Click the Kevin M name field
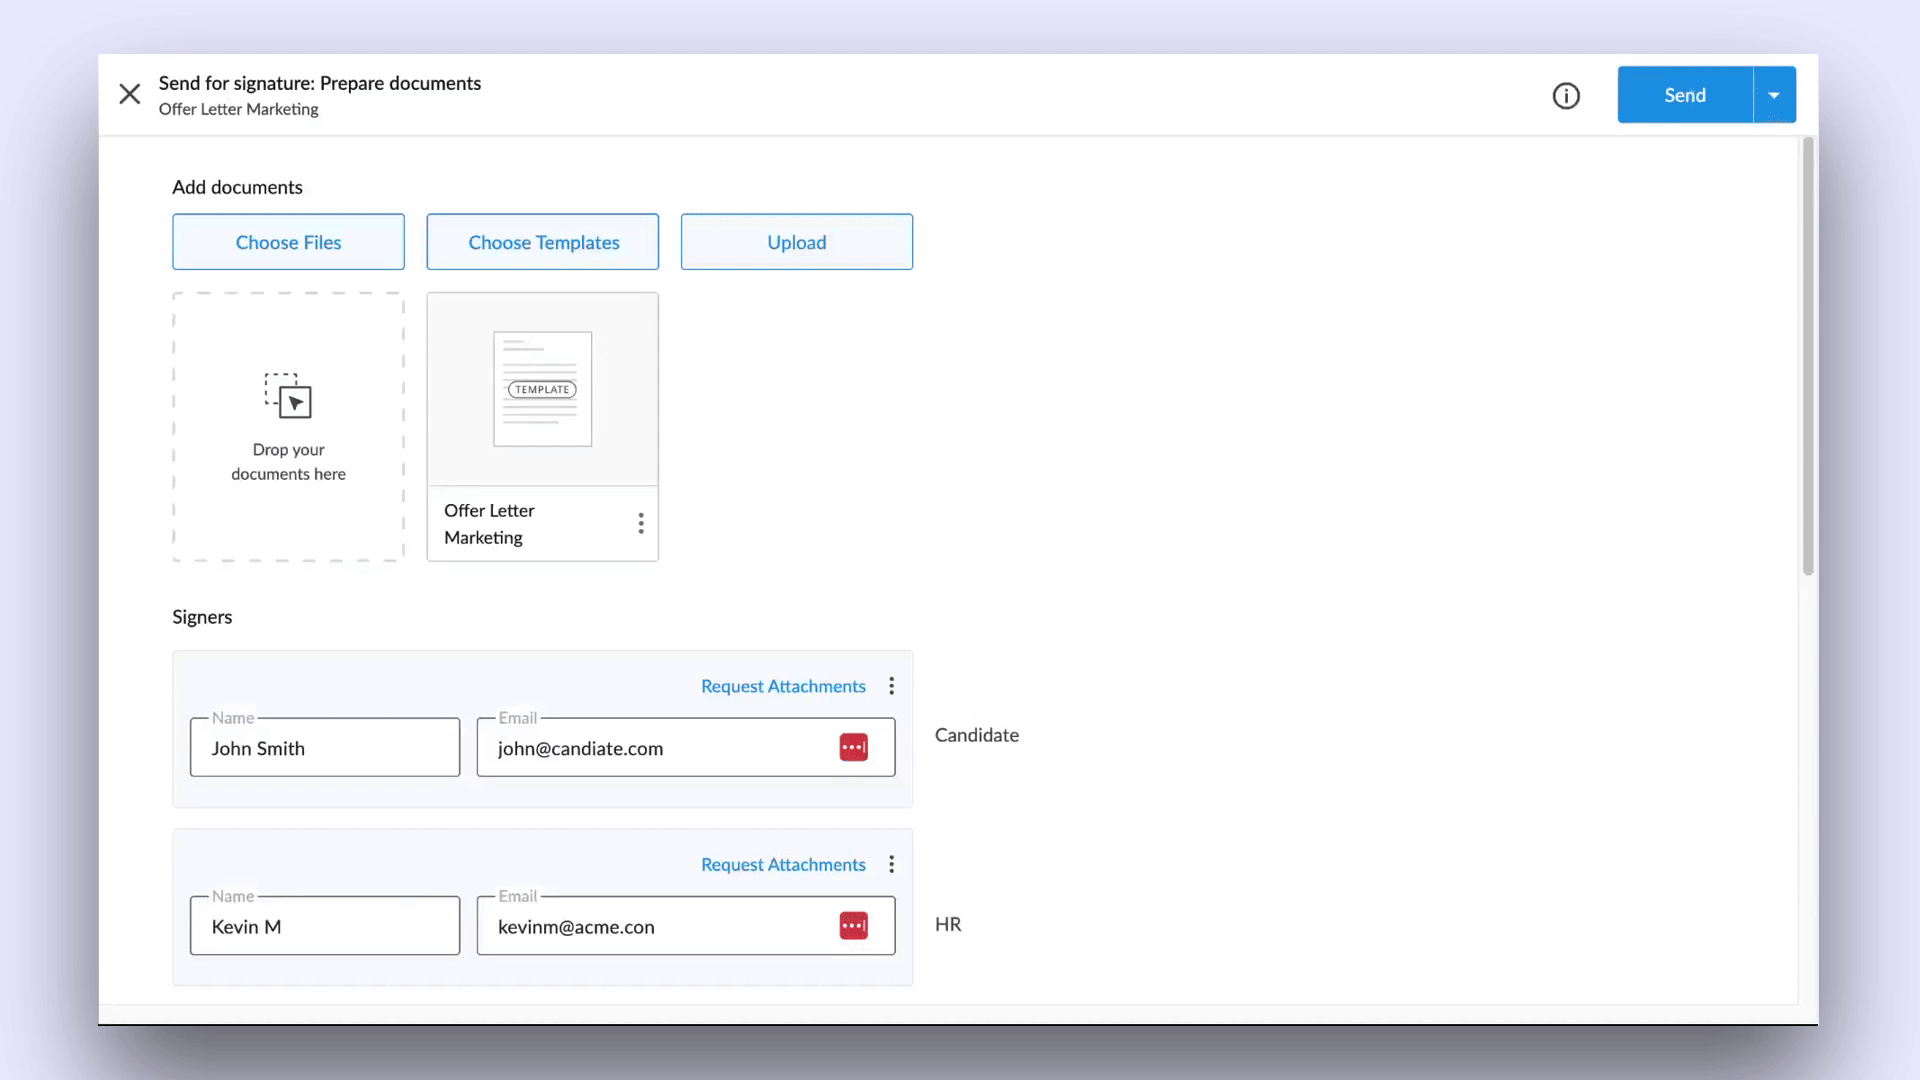 [x=325, y=926]
